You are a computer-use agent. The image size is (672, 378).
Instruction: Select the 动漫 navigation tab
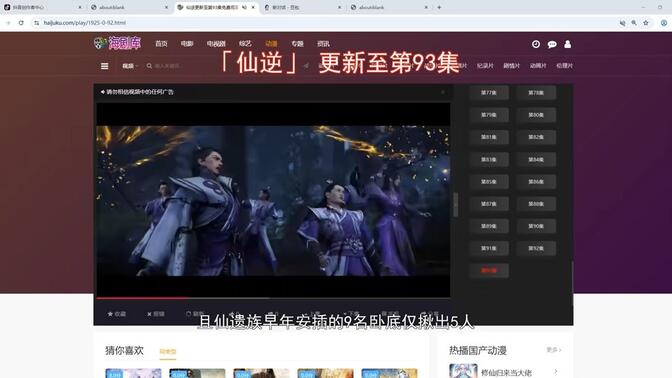pyautogui.click(x=271, y=44)
